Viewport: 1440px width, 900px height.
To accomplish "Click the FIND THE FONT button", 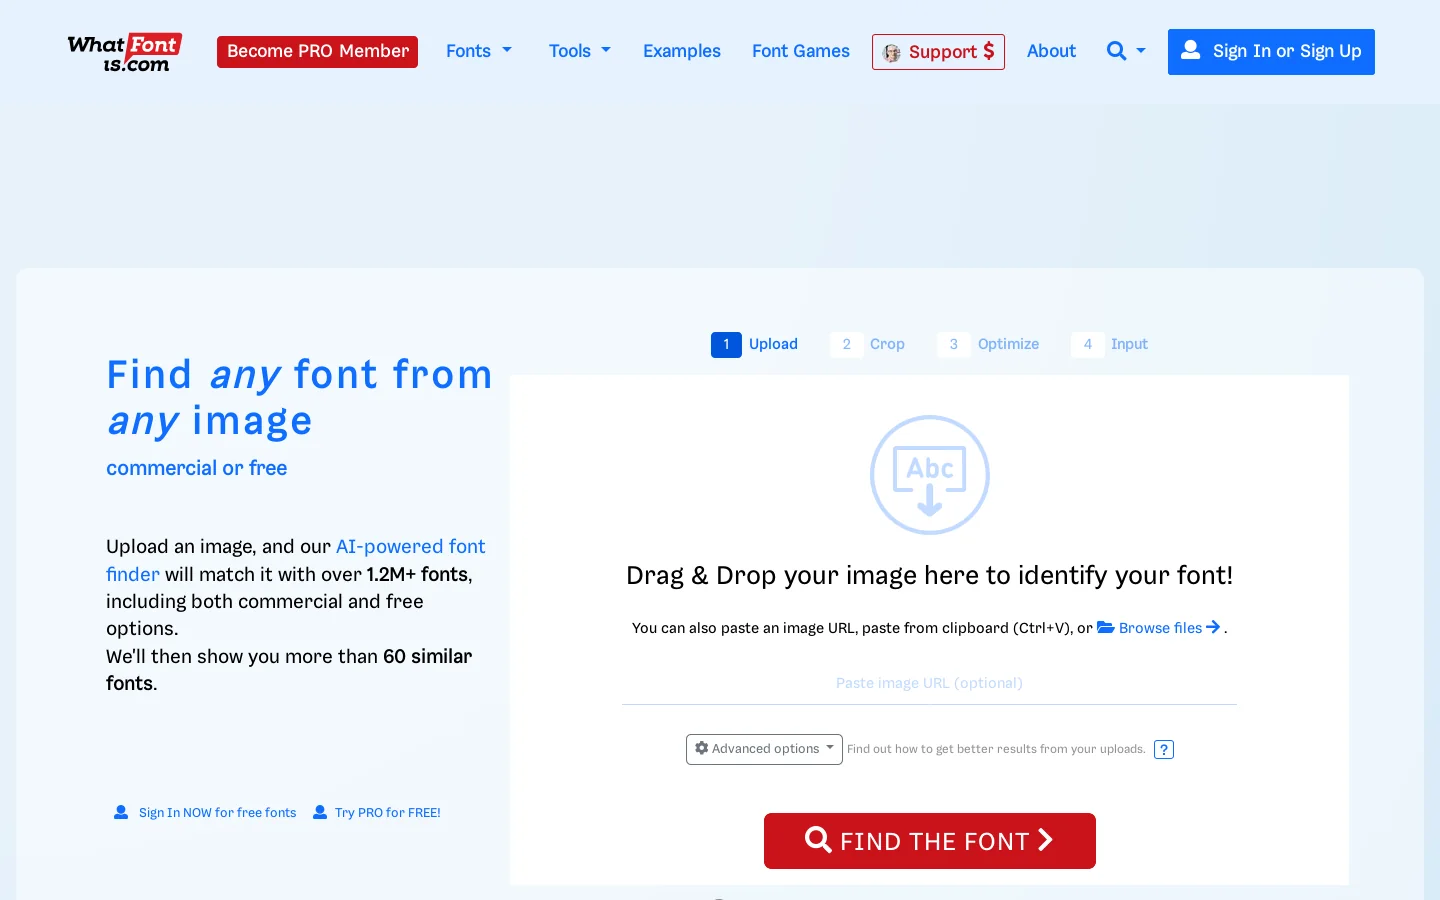I will tap(930, 841).
